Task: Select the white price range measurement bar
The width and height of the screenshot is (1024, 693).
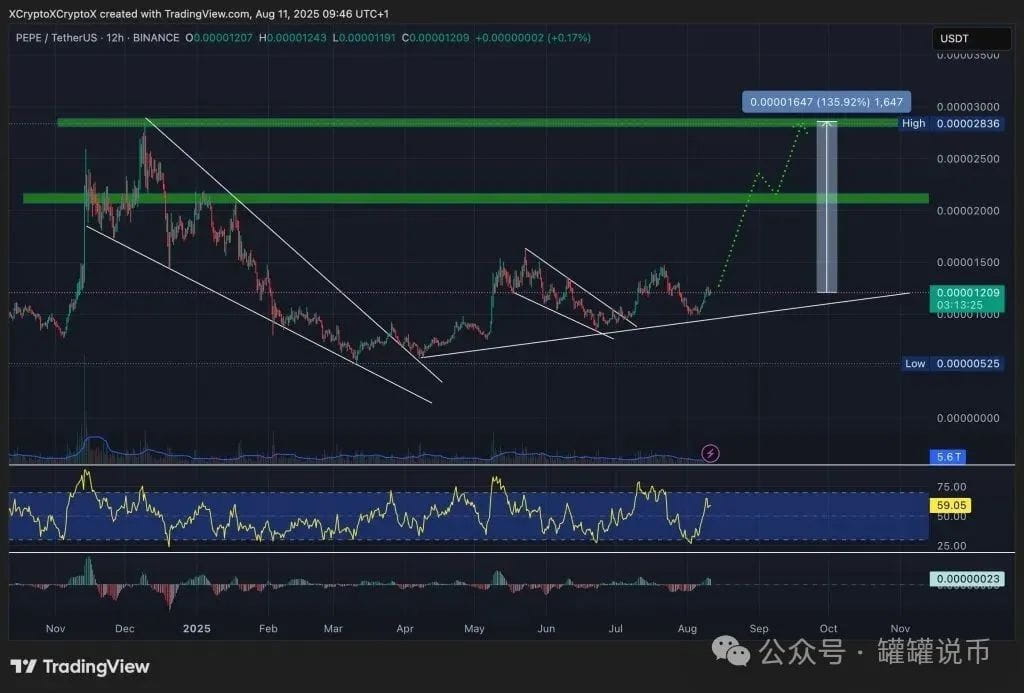Action: click(827, 206)
